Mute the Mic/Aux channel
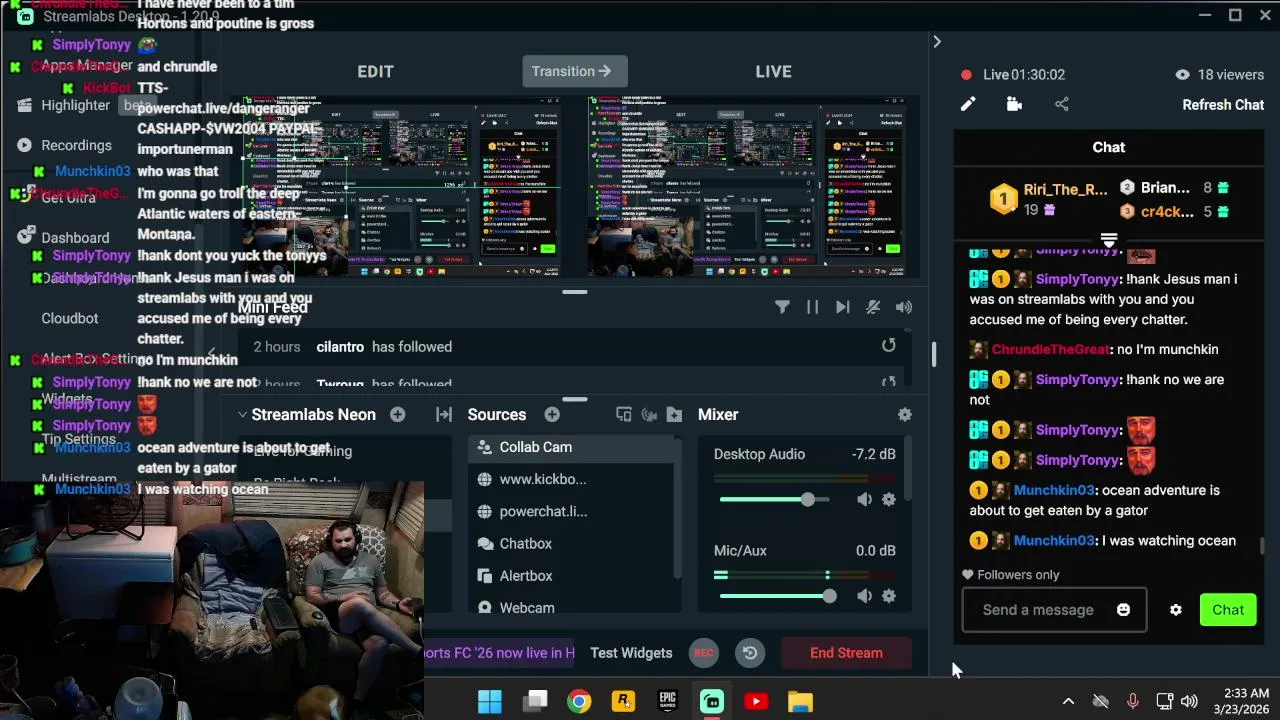Image resolution: width=1280 pixels, height=720 pixels. click(864, 596)
